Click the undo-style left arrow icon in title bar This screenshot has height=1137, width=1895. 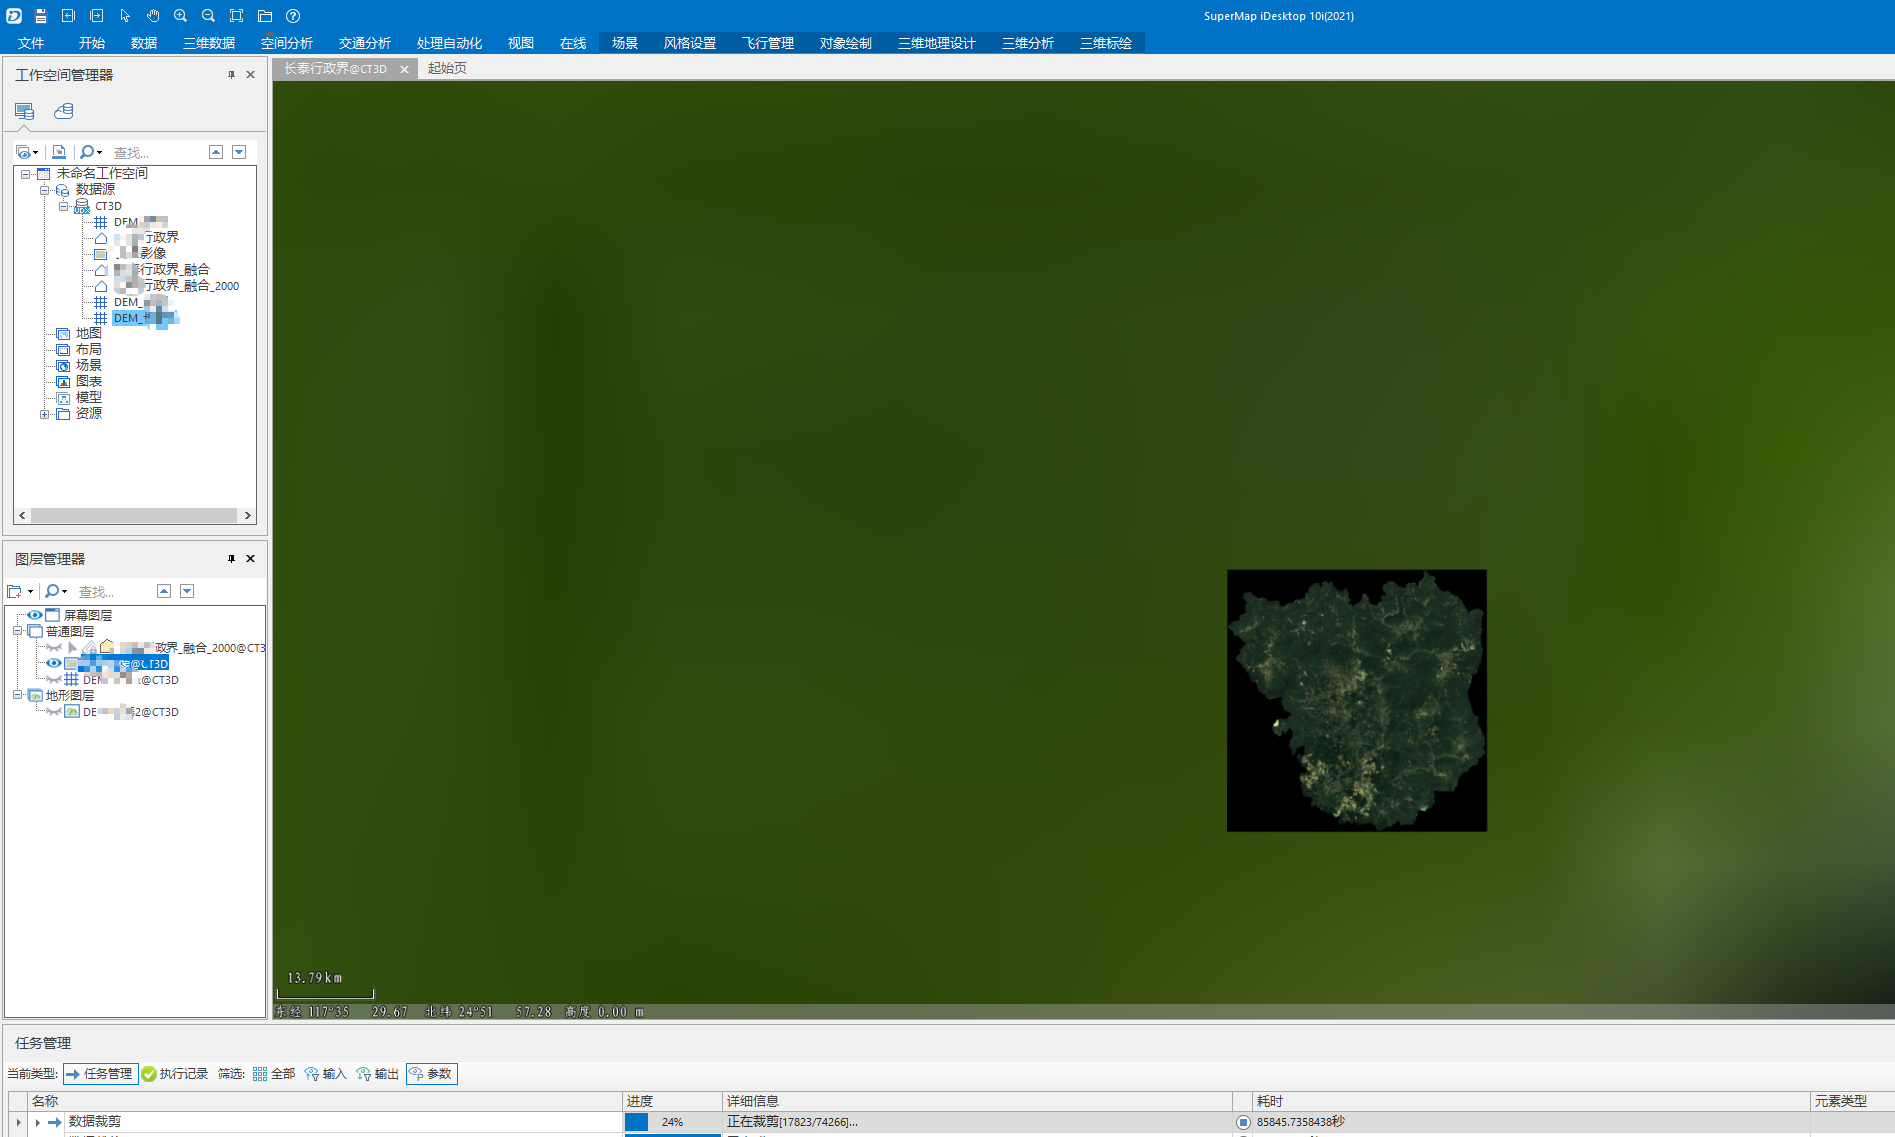tap(69, 16)
